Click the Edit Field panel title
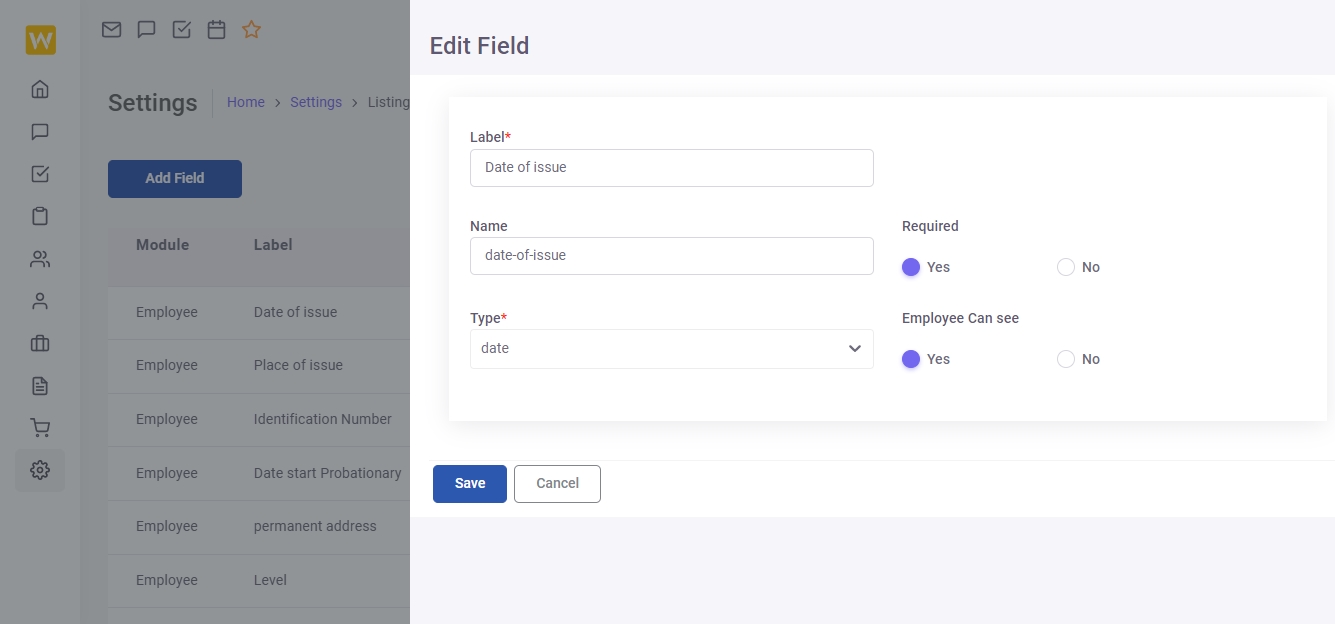This screenshot has width=1335, height=624. click(479, 46)
